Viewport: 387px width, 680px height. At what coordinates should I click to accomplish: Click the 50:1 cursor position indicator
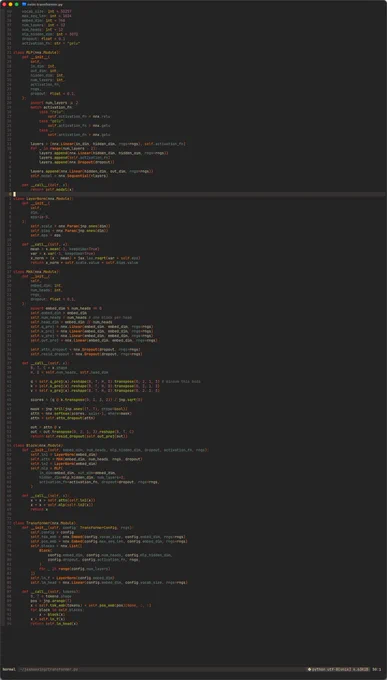click(377, 670)
